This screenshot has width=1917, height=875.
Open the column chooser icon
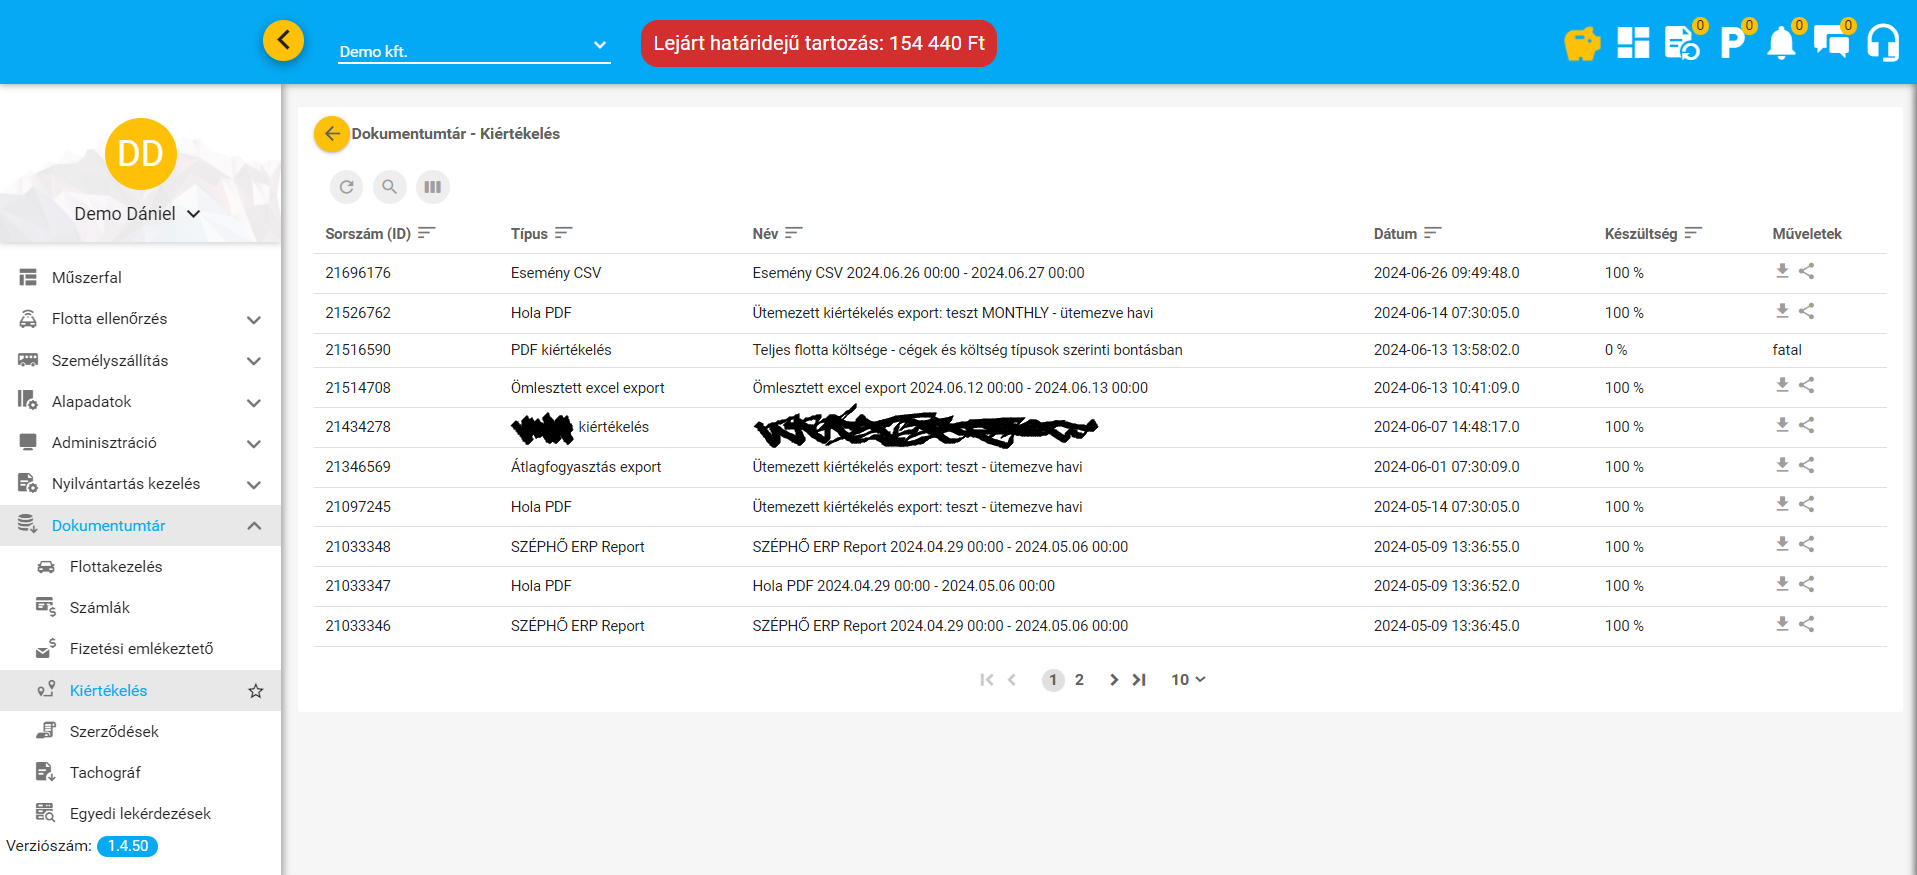pos(432,187)
